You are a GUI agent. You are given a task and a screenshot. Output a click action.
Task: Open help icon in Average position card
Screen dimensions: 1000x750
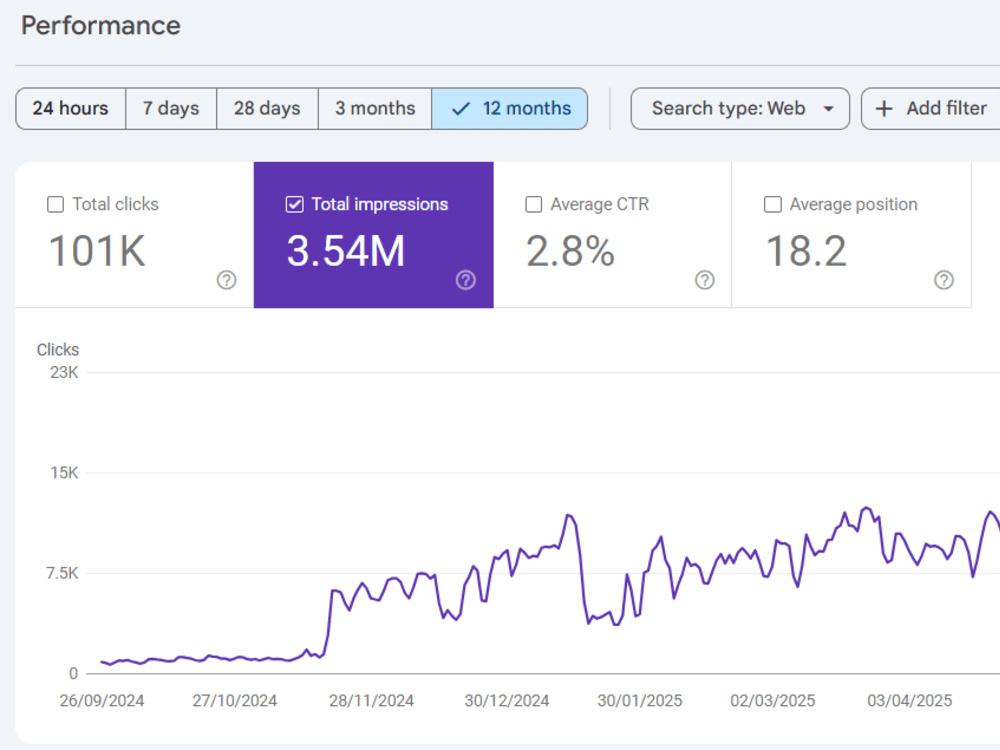tap(944, 280)
